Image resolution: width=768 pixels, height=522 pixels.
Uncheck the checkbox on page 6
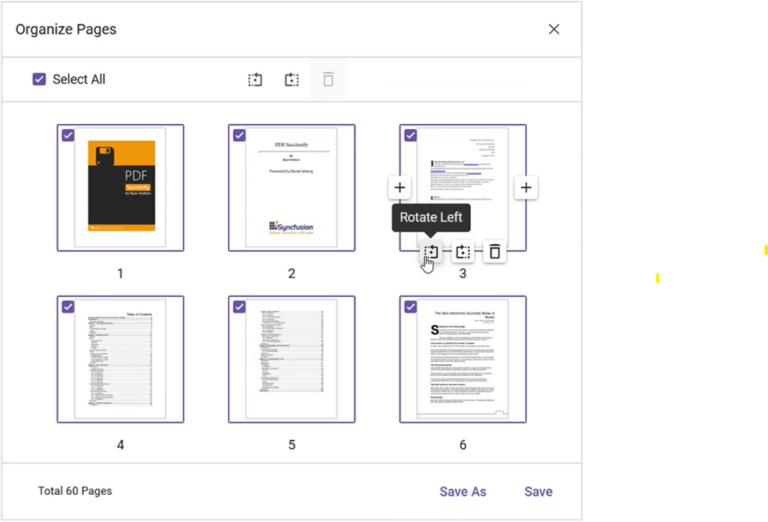[410, 307]
